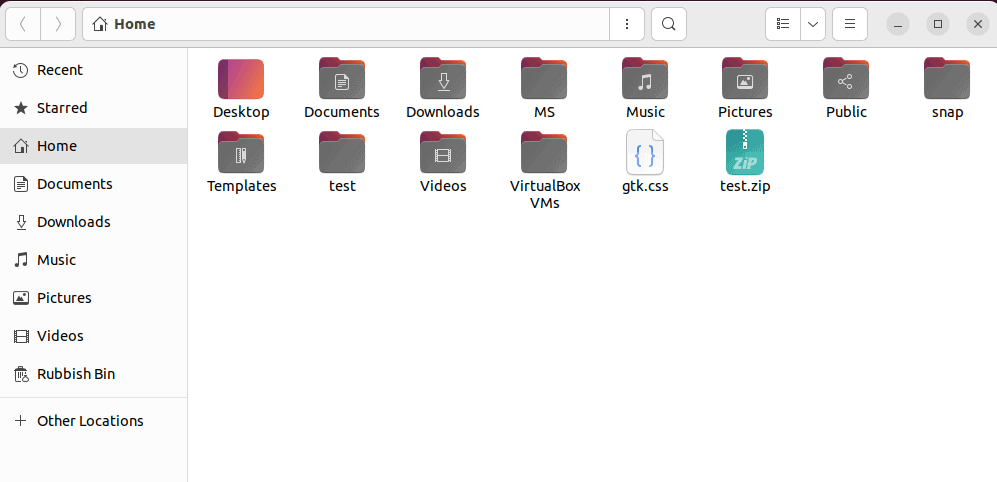
Task: Select the gtk.css file icon
Action: [645, 153]
